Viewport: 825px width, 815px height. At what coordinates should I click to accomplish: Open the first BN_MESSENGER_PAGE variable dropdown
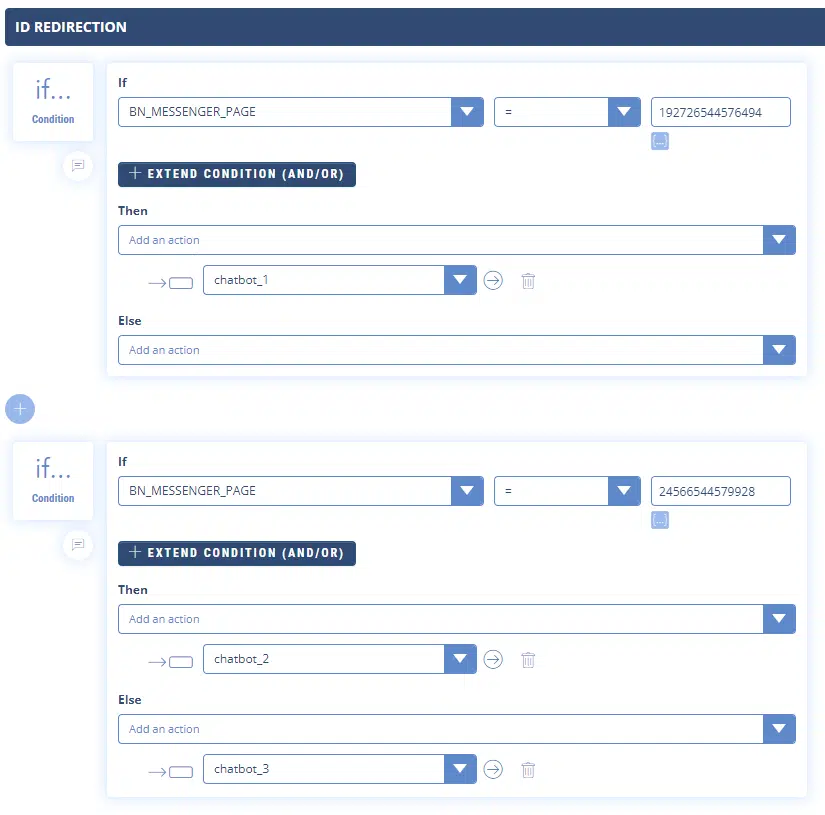coord(467,112)
